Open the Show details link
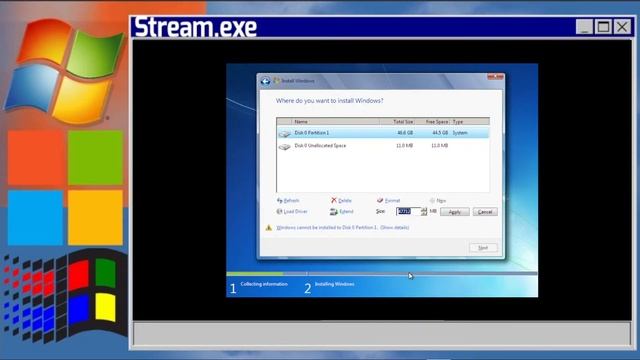The image size is (640, 360). [395, 227]
